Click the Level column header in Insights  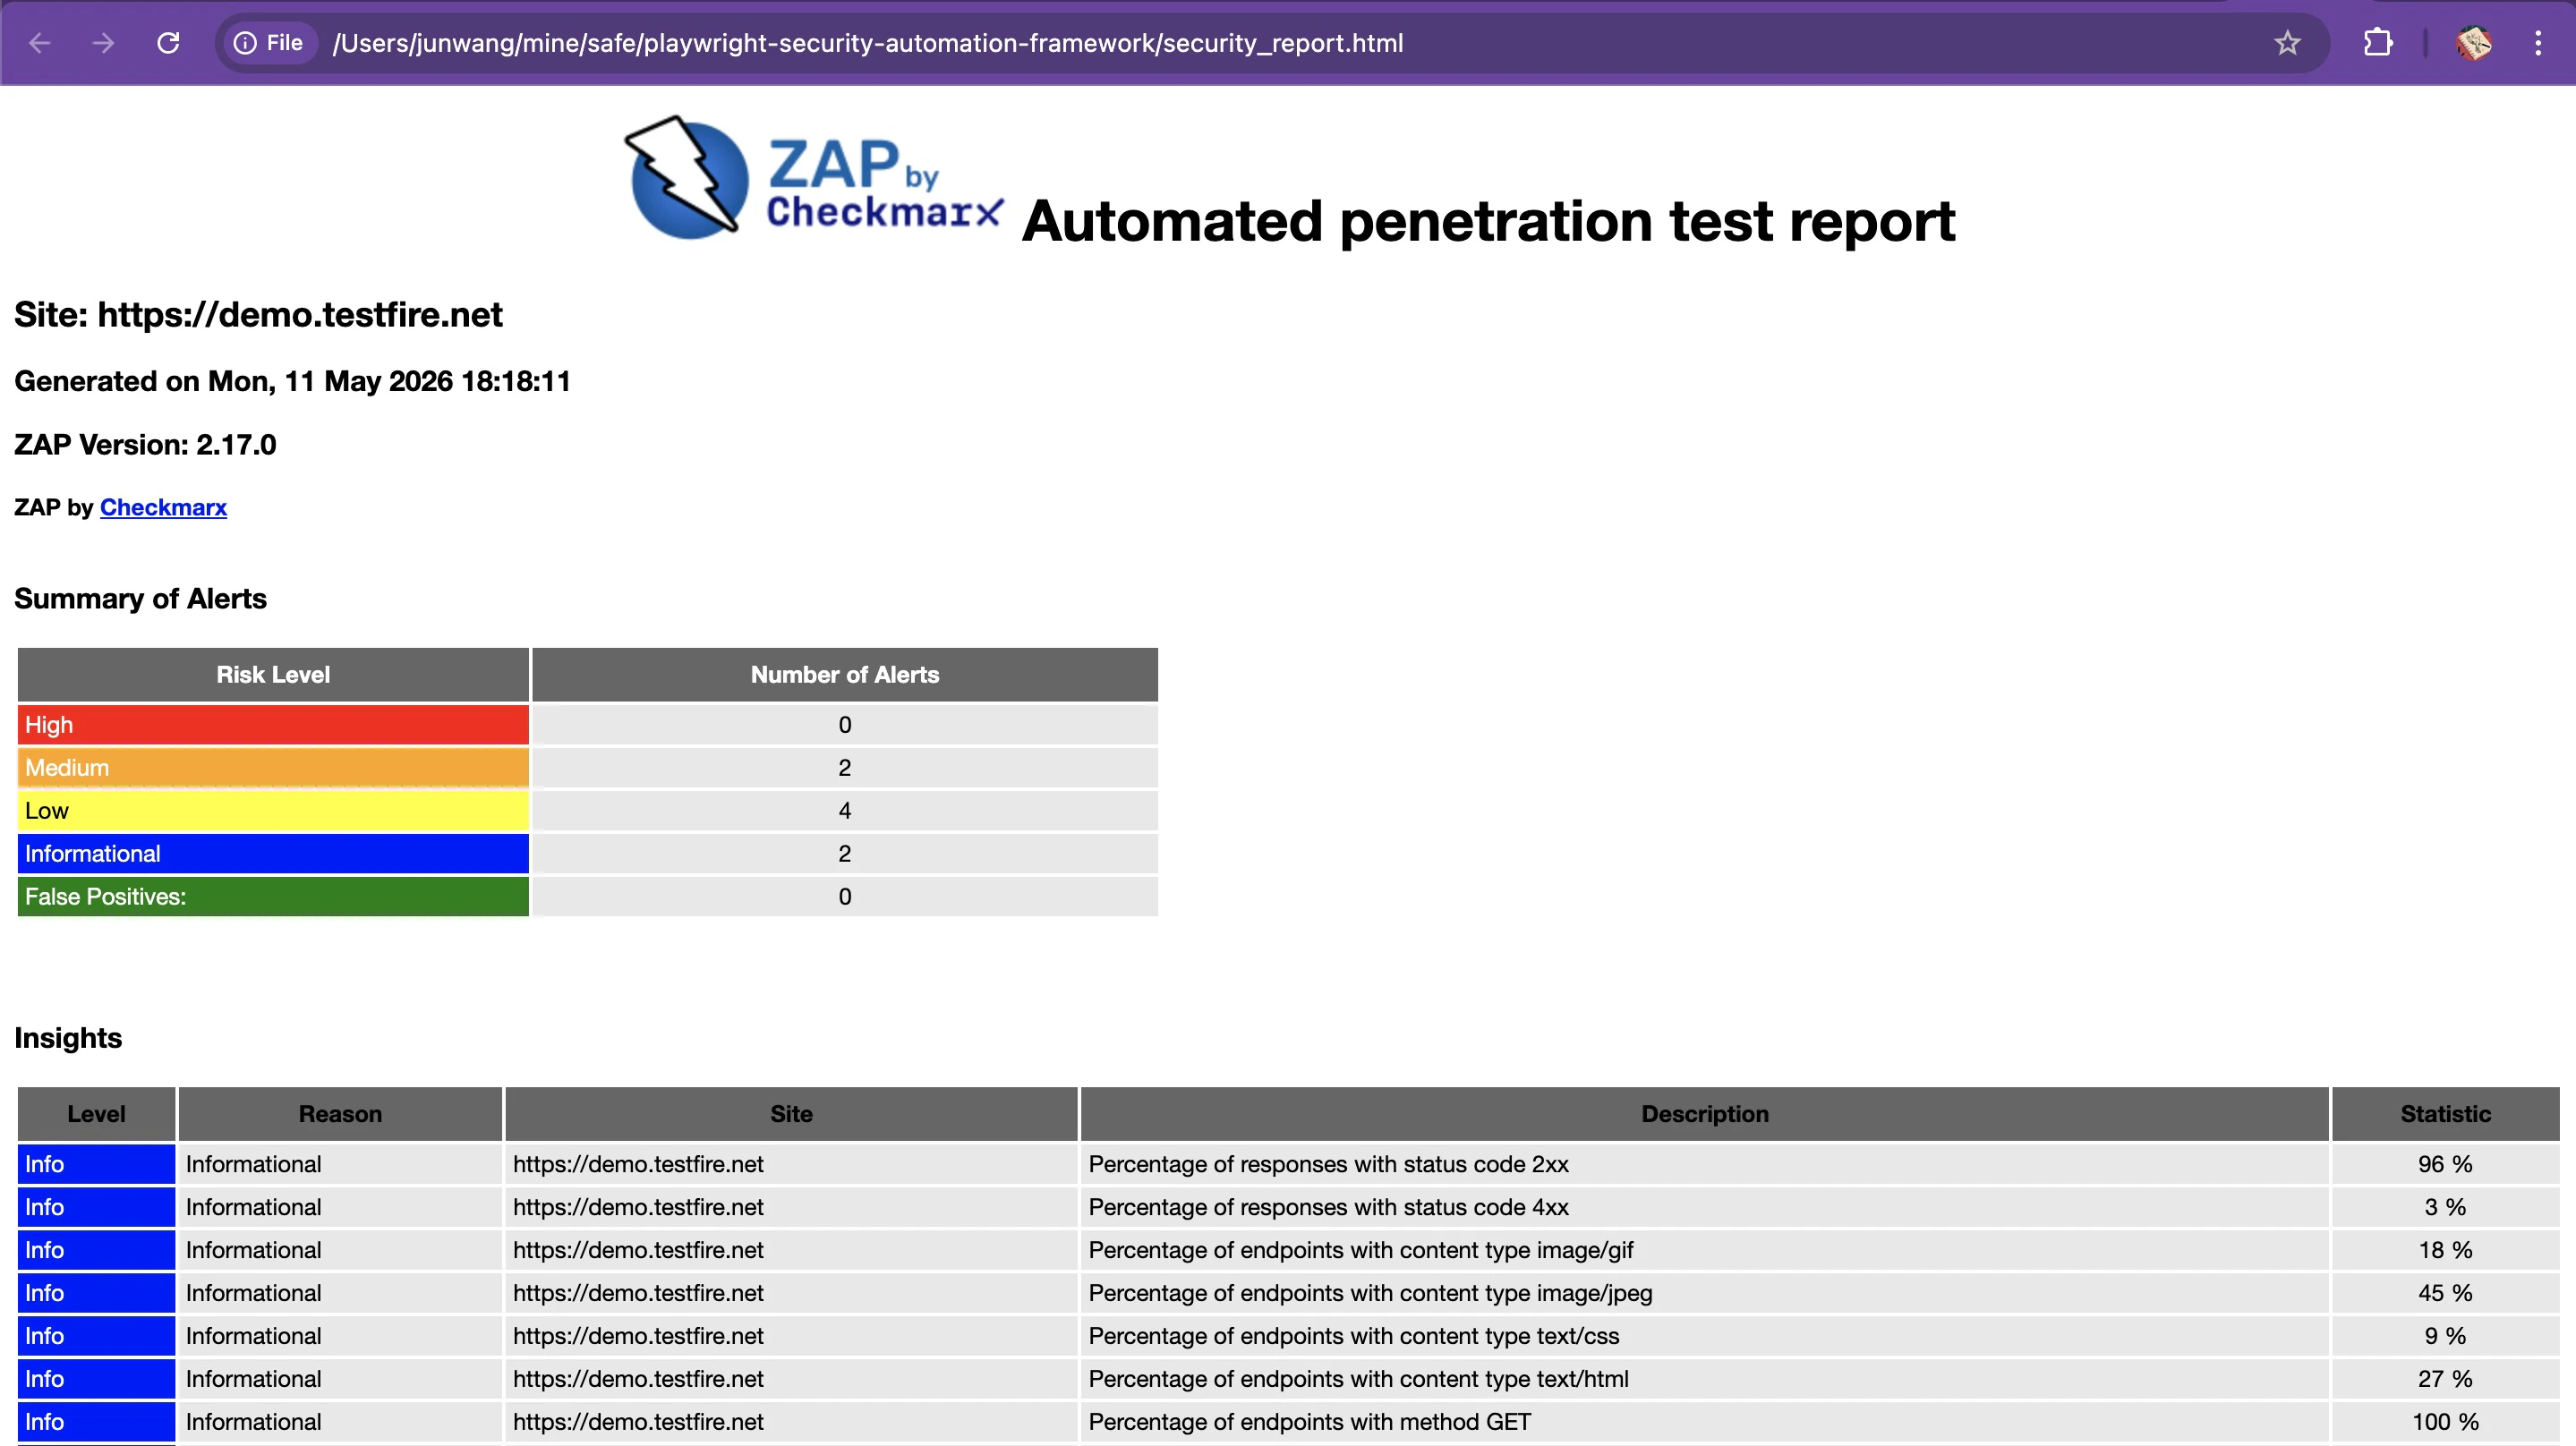click(x=96, y=1114)
